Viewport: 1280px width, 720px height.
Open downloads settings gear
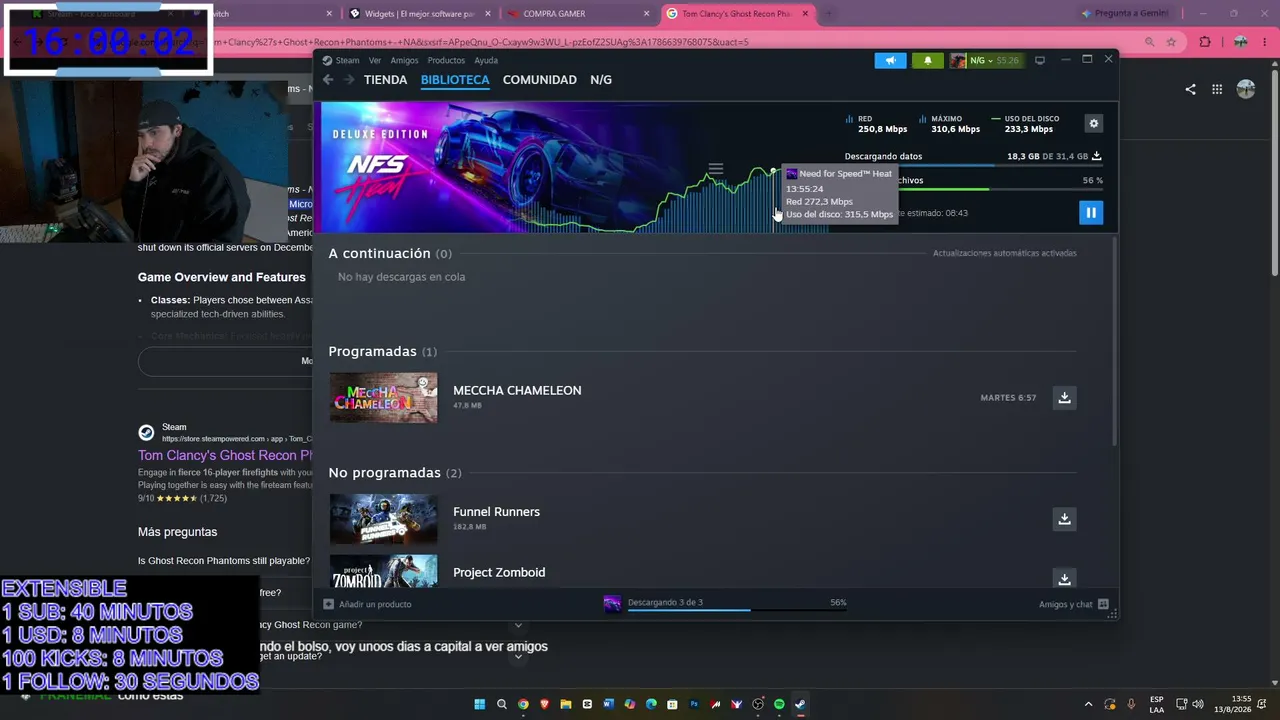pos(1094,123)
